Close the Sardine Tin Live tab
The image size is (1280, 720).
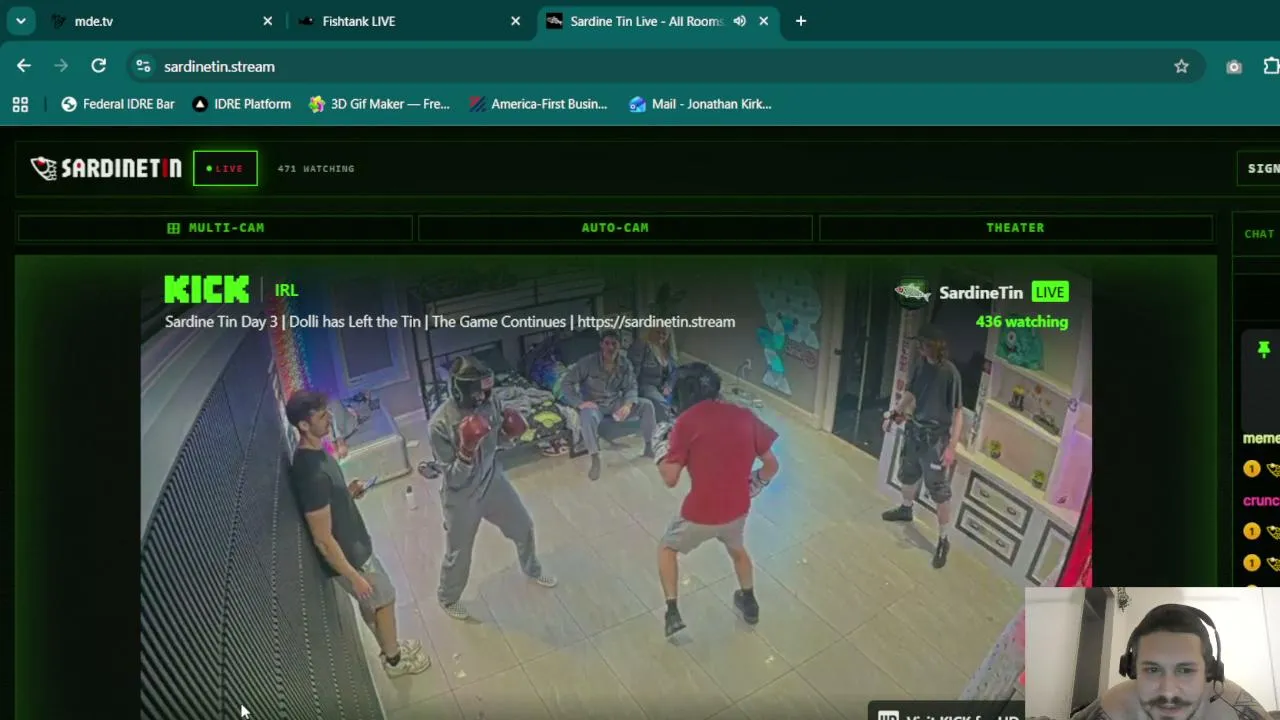pyautogui.click(x=763, y=21)
